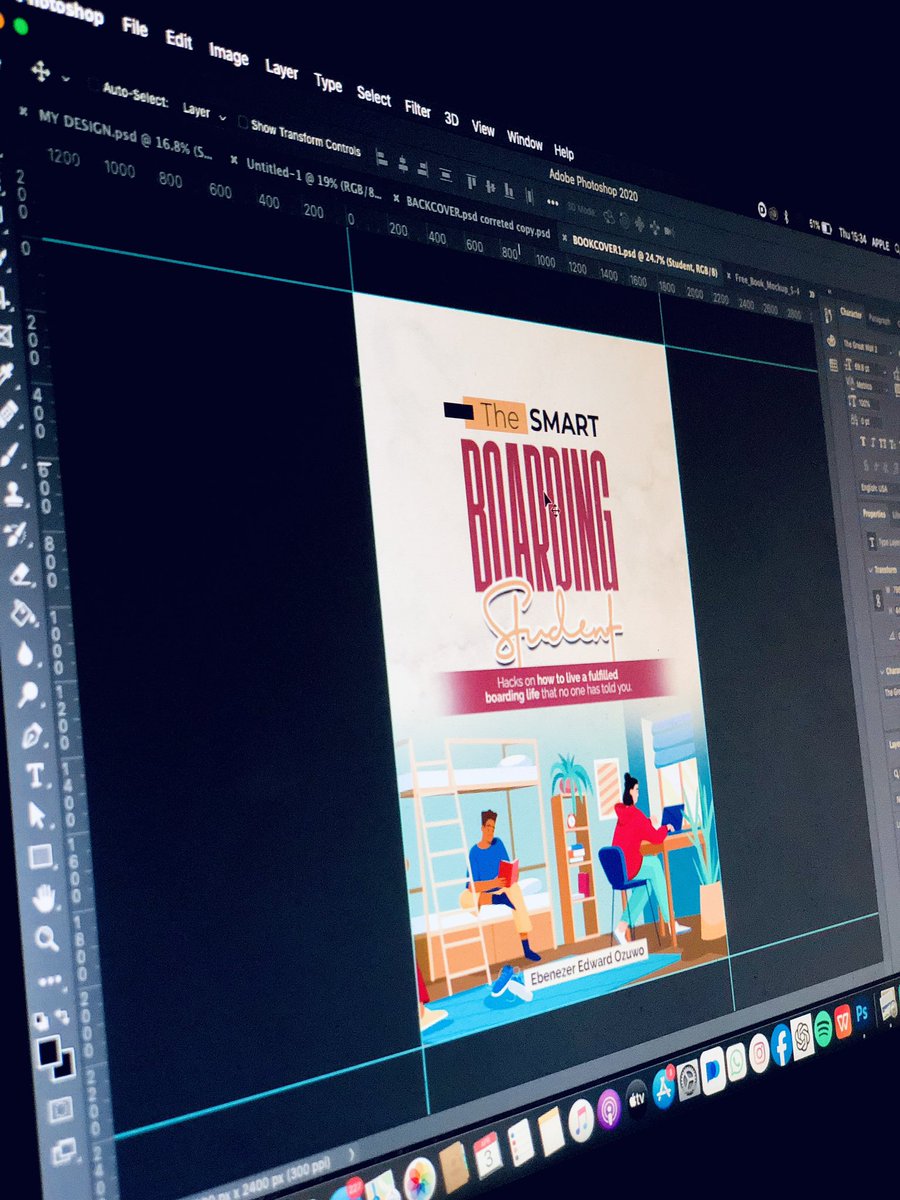This screenshot has height=1200, width=900.
Task: Open Facebook from the Dock
Action: (781, 1044)
